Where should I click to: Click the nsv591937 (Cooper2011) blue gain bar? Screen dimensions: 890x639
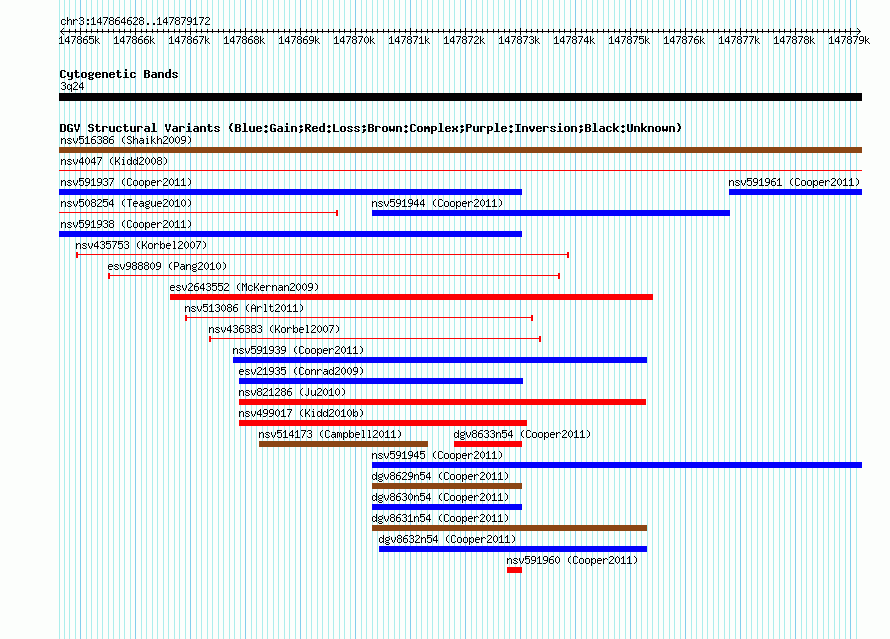pos(291,192)
